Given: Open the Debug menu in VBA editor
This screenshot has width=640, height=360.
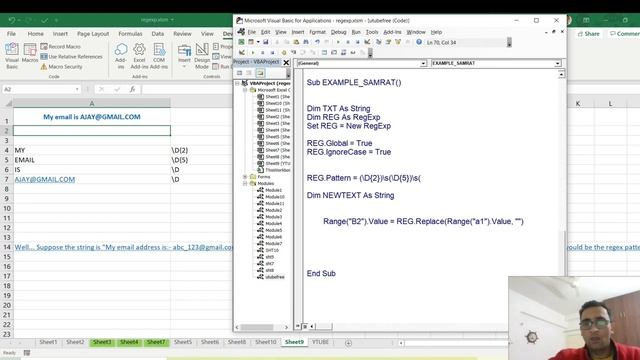Looking at the screenshot, I should 338,32.
